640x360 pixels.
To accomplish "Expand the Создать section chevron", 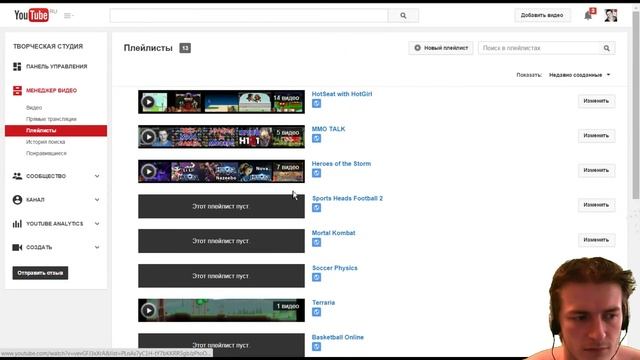I will (x=97, y=247).
